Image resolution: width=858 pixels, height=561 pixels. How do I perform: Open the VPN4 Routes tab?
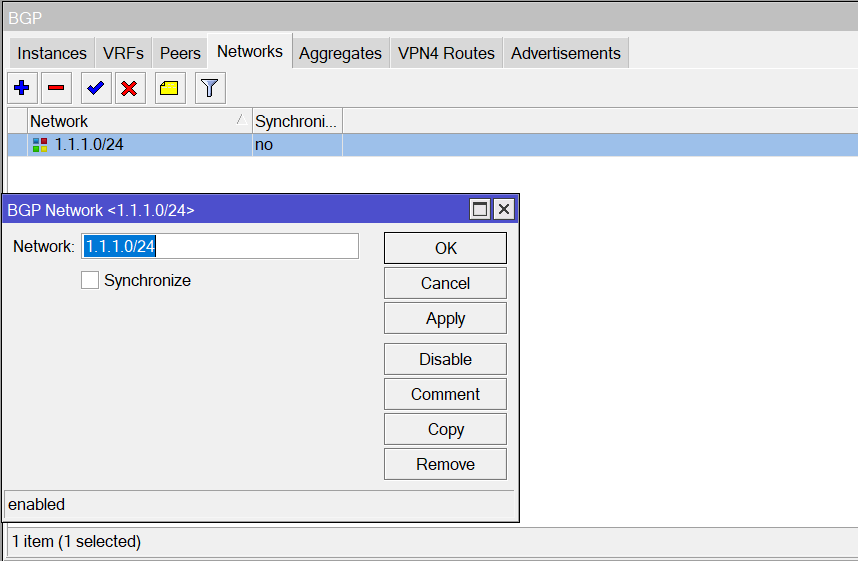pos(446,53)
